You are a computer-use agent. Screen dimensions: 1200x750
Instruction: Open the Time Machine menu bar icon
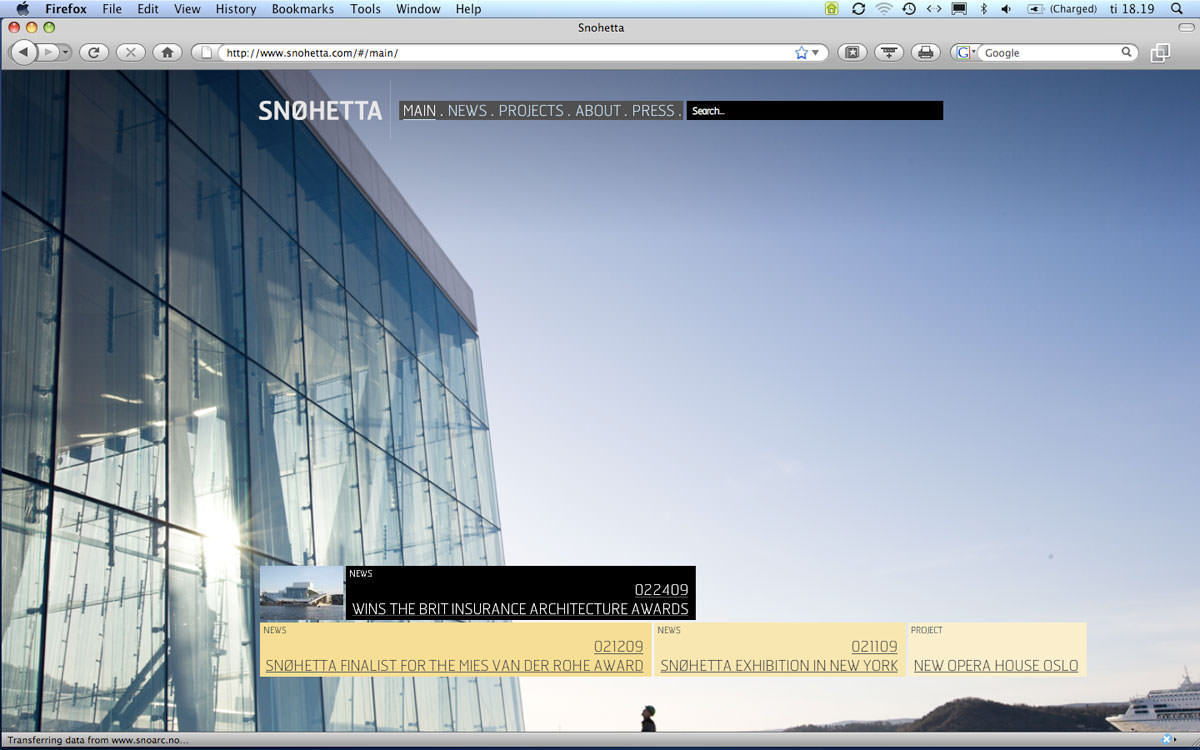[908, 9]
